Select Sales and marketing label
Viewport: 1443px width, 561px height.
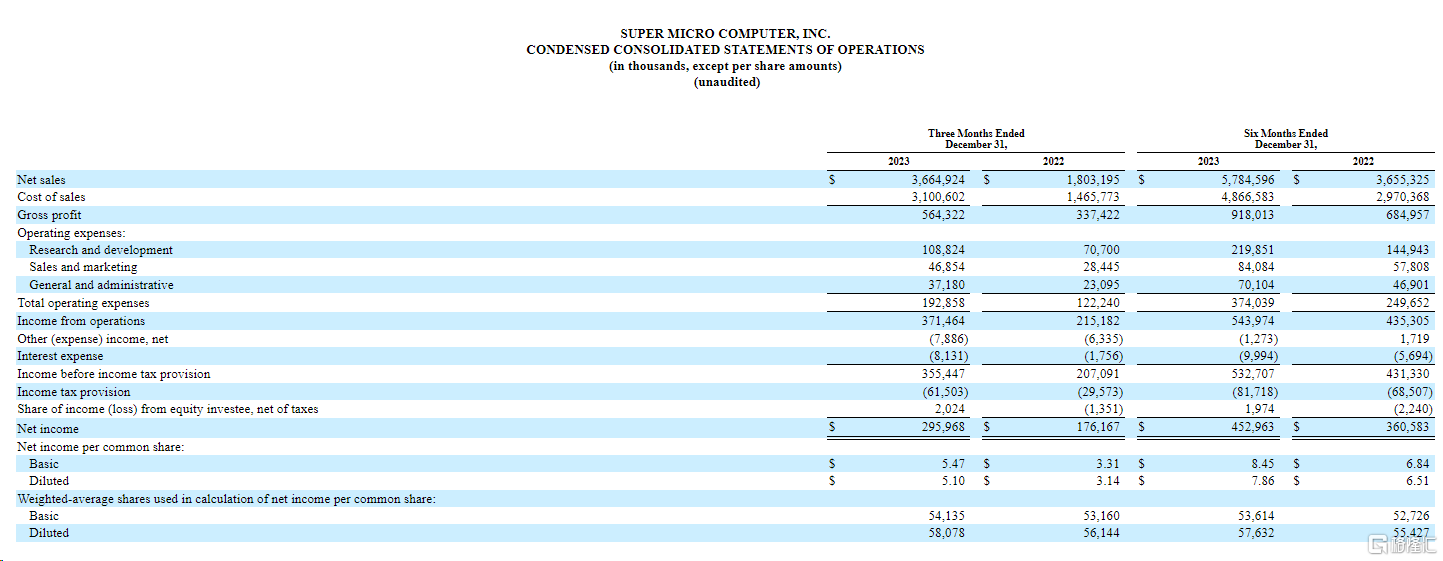(83, 267)
